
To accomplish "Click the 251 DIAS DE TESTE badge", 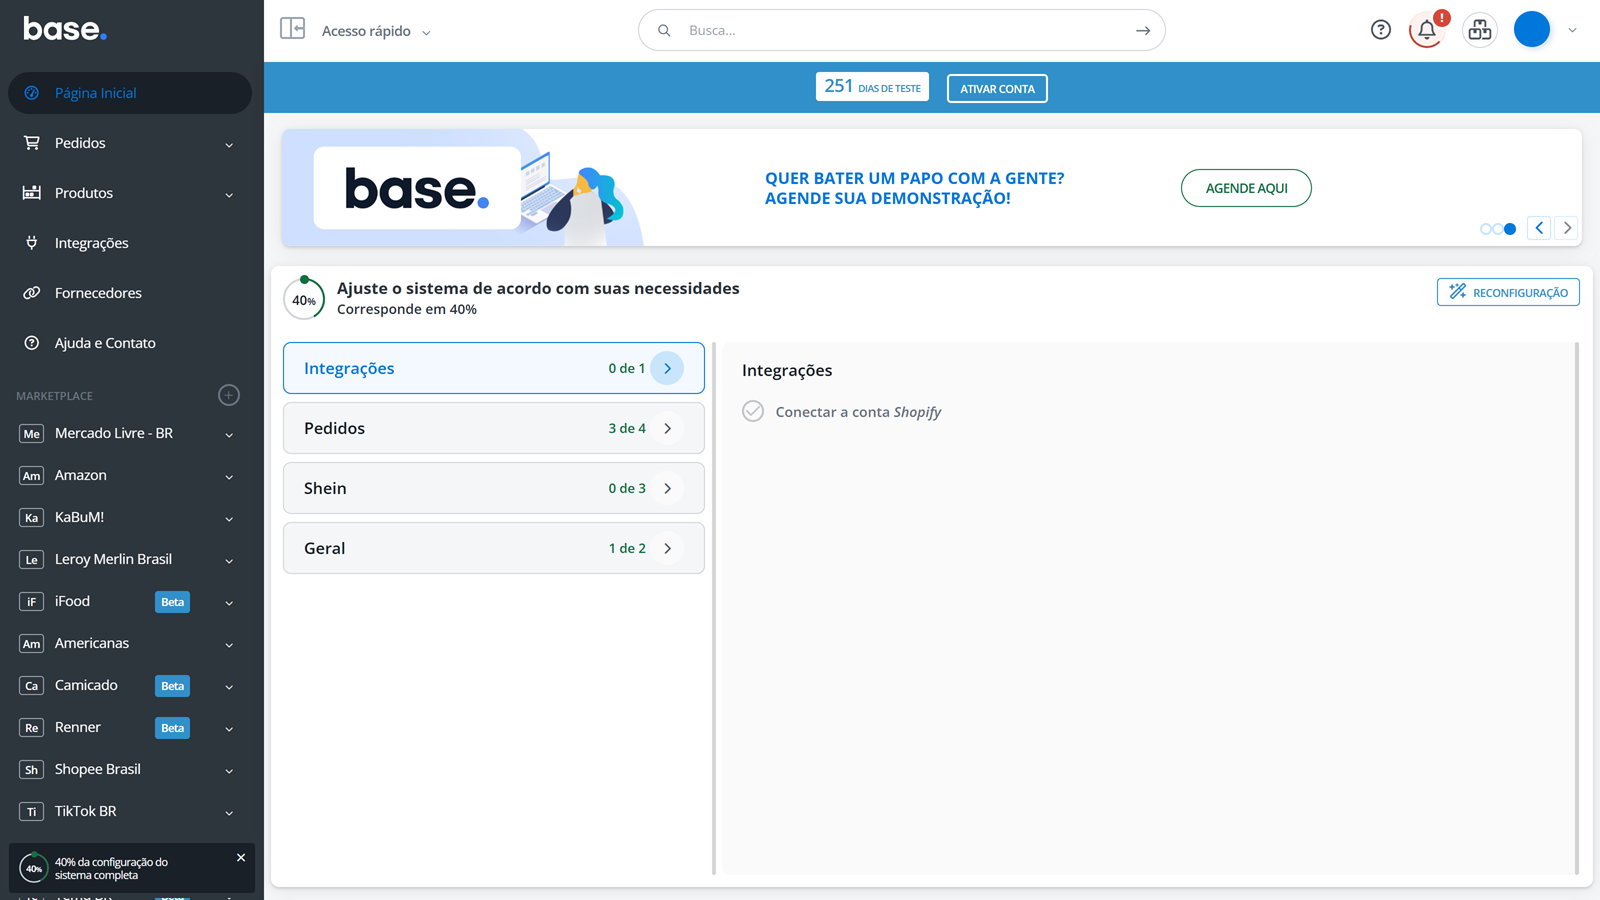I will point(872,87).
